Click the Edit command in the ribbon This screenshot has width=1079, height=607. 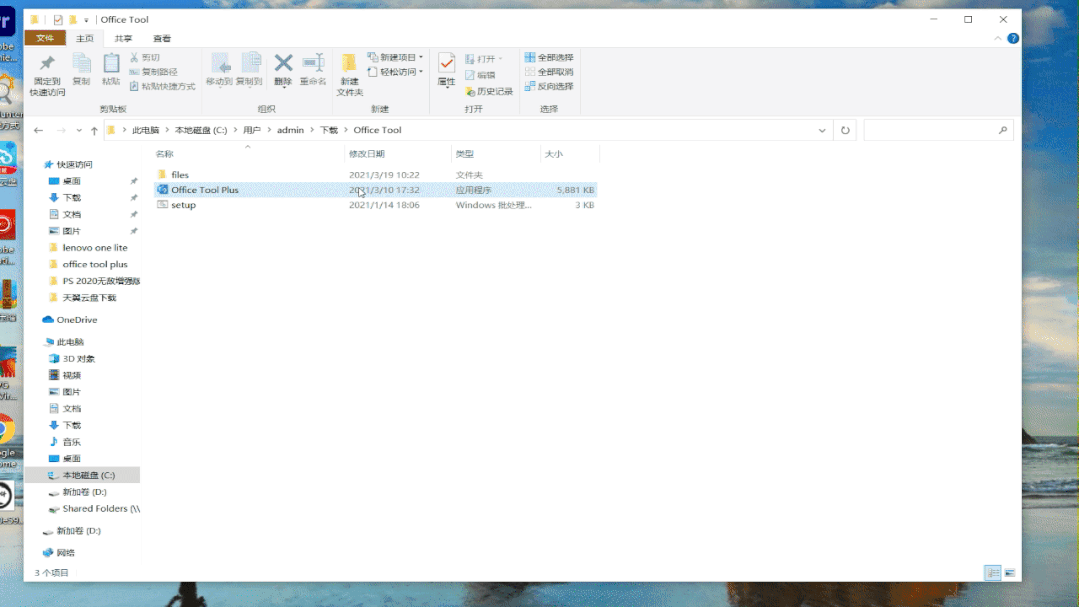(x=480, y=75)
